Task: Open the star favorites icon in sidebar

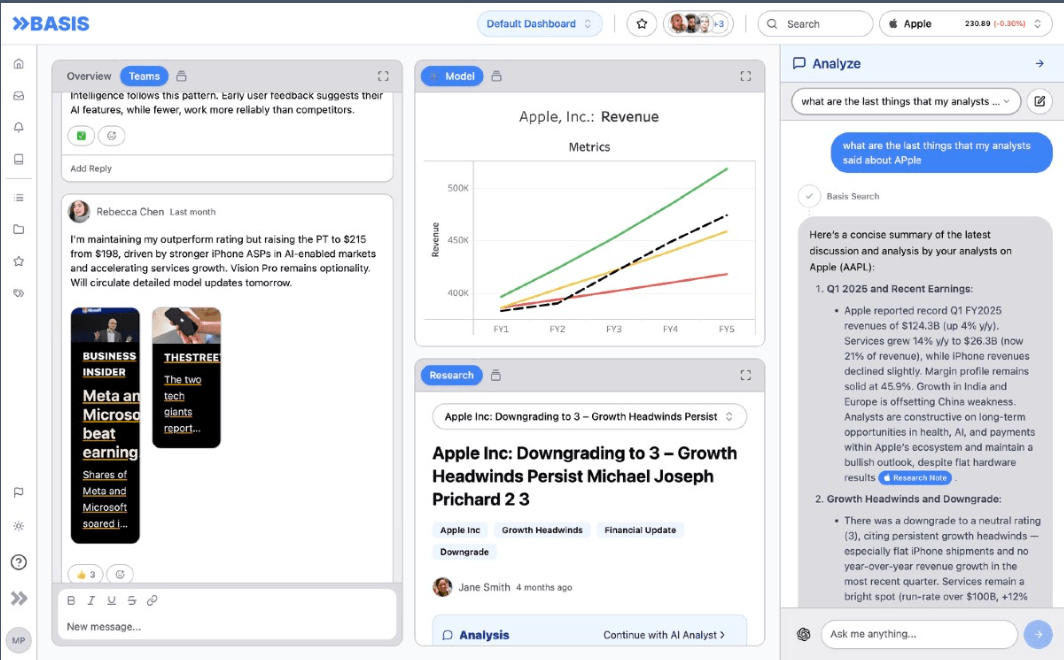Action: (19, 261)
